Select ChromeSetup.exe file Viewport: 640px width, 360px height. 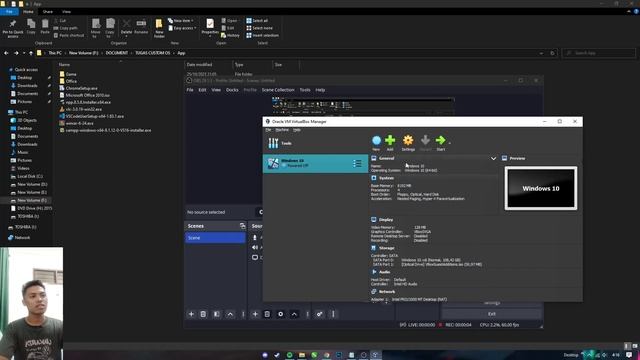[82, 88]
